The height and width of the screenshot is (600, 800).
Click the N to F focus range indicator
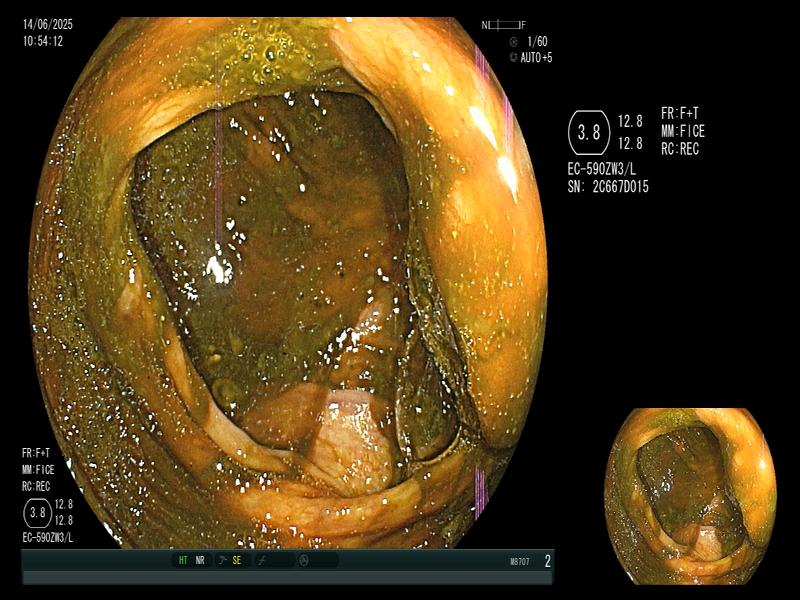click(x=504, y=24)
